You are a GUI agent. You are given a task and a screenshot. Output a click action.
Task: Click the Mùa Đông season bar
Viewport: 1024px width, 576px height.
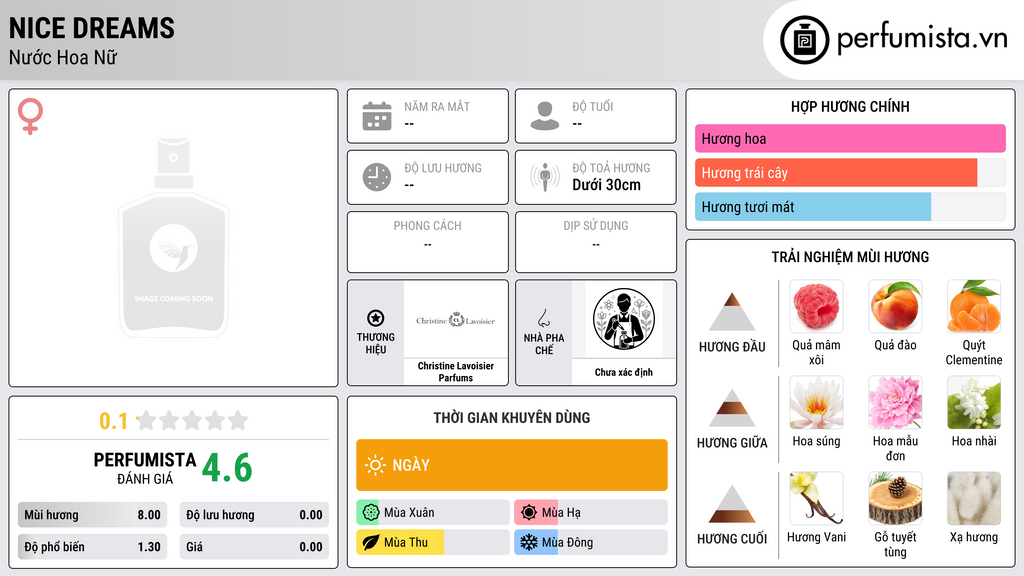tap(591, 542)
